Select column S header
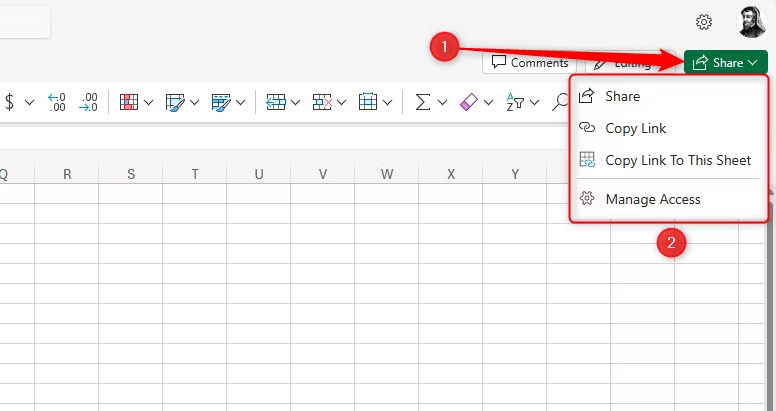 (131, 174)
